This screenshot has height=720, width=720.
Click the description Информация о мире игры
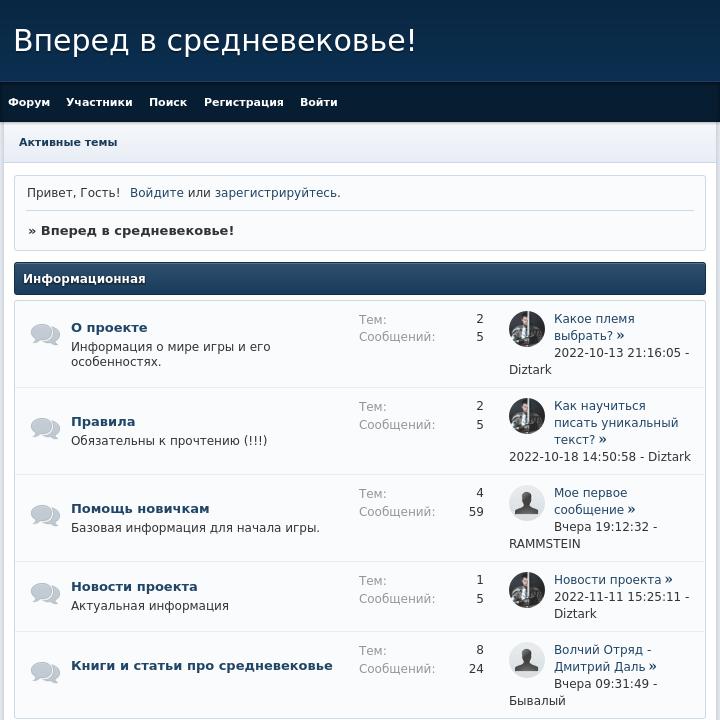click(171, 354)
